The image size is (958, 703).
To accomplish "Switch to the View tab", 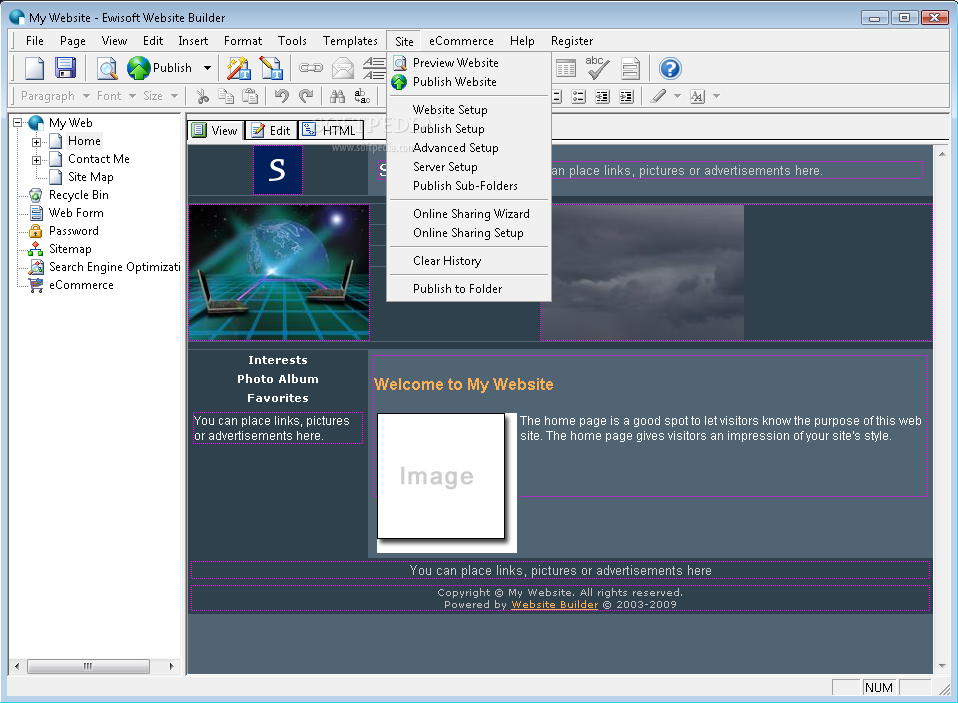I will [x=215, y=130].
